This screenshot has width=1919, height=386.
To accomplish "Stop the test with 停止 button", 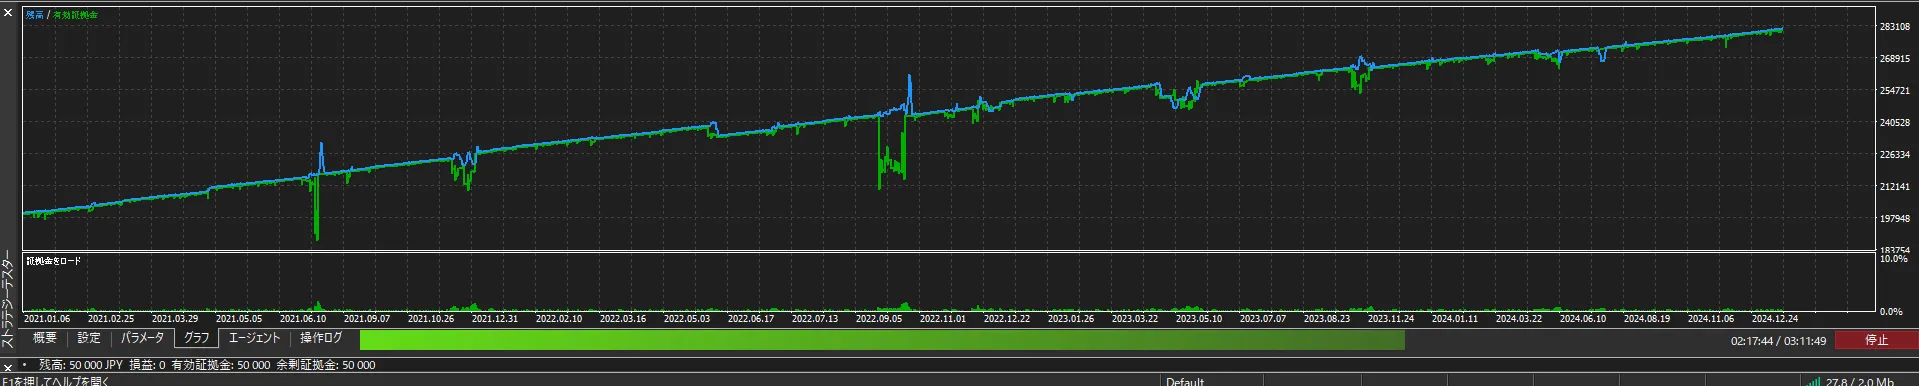I will [1876, 340].
